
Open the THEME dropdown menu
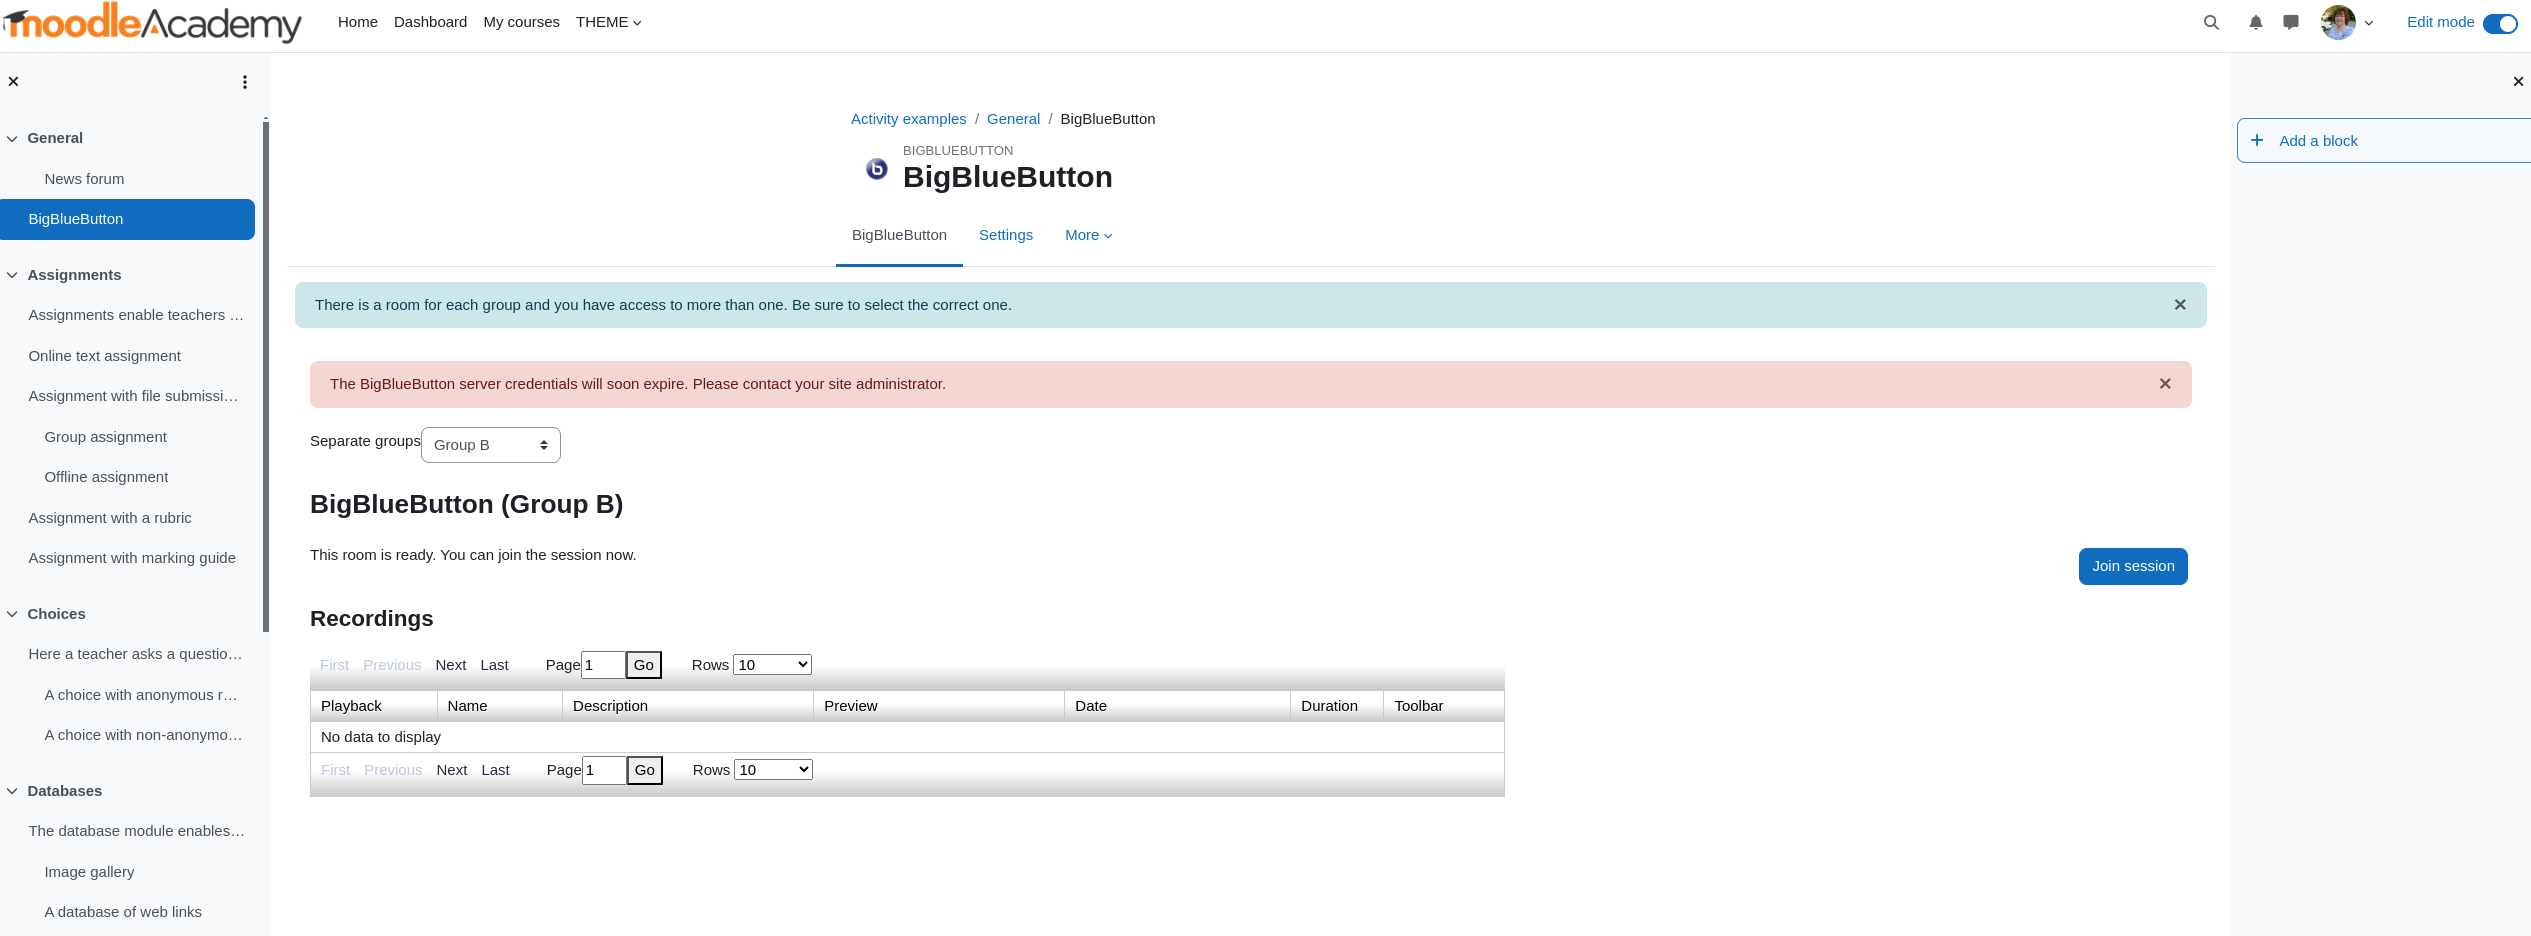click(608, 22)
